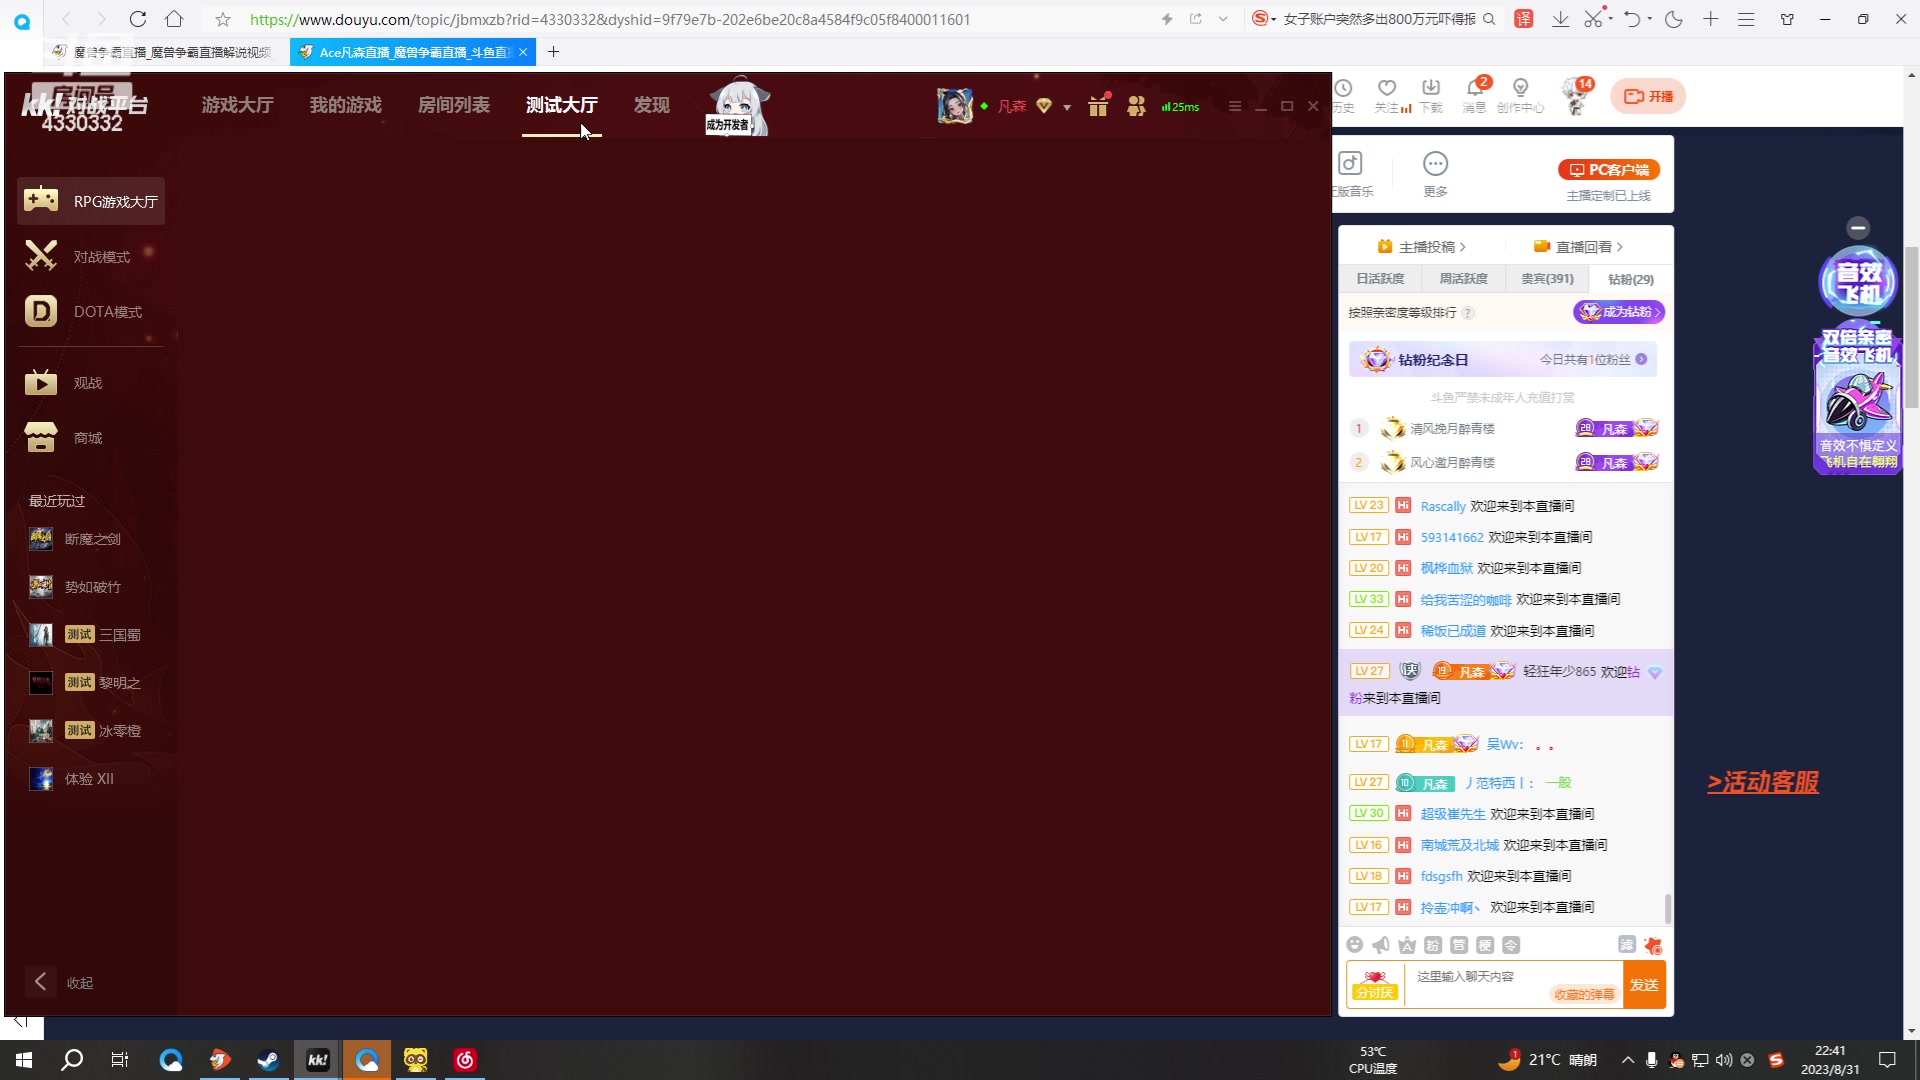The width and height of the screenshot is (1920, 1080).
Task: Collapse the sidebar with 收起 arrow
Action: point(41,982)
